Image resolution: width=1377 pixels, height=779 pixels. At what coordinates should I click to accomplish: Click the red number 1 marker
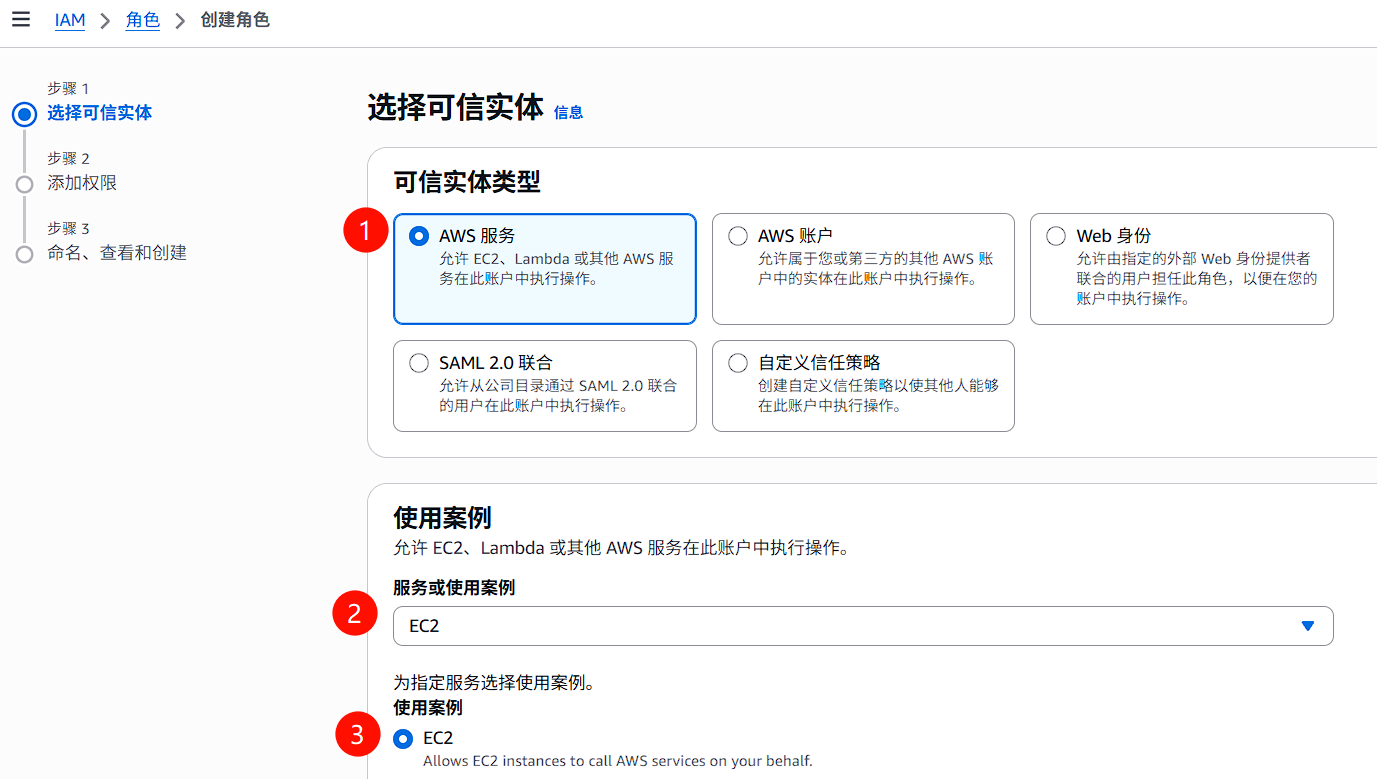click(x=365, y=233)
